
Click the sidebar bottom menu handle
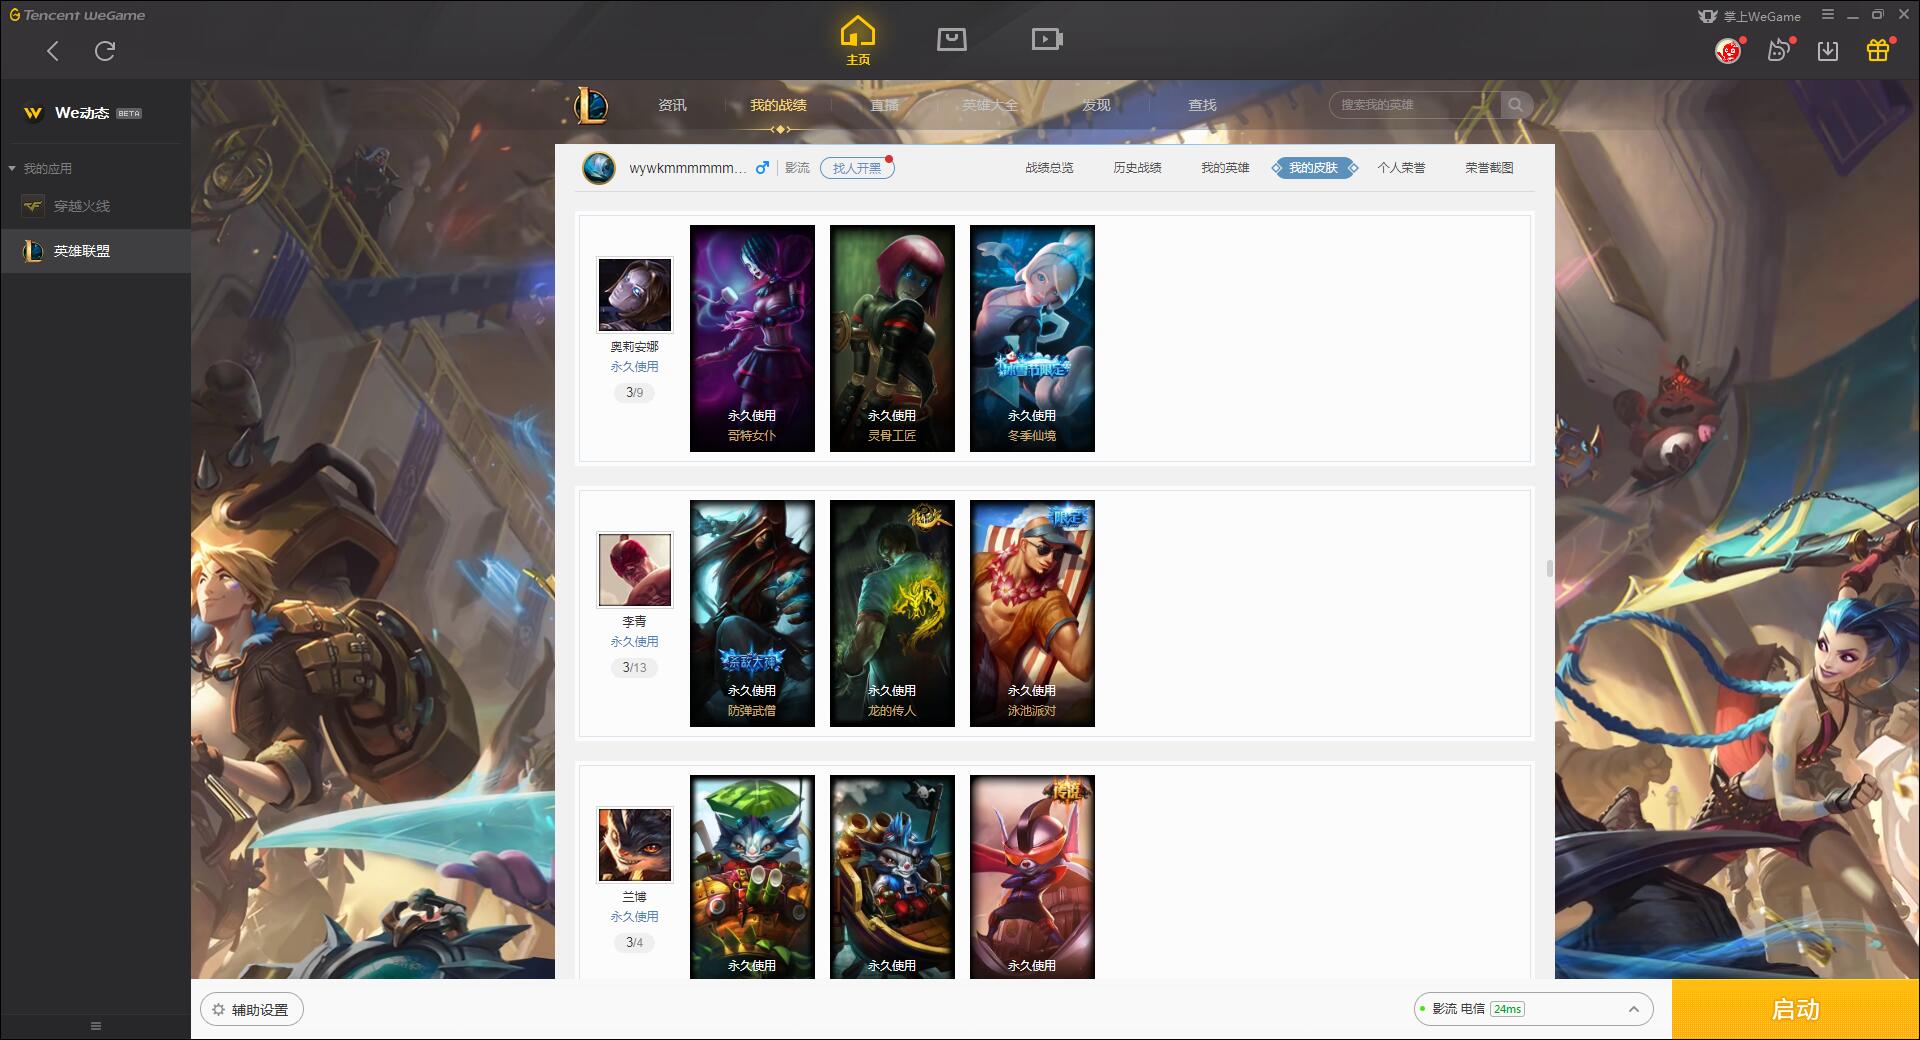point(96,1026)
